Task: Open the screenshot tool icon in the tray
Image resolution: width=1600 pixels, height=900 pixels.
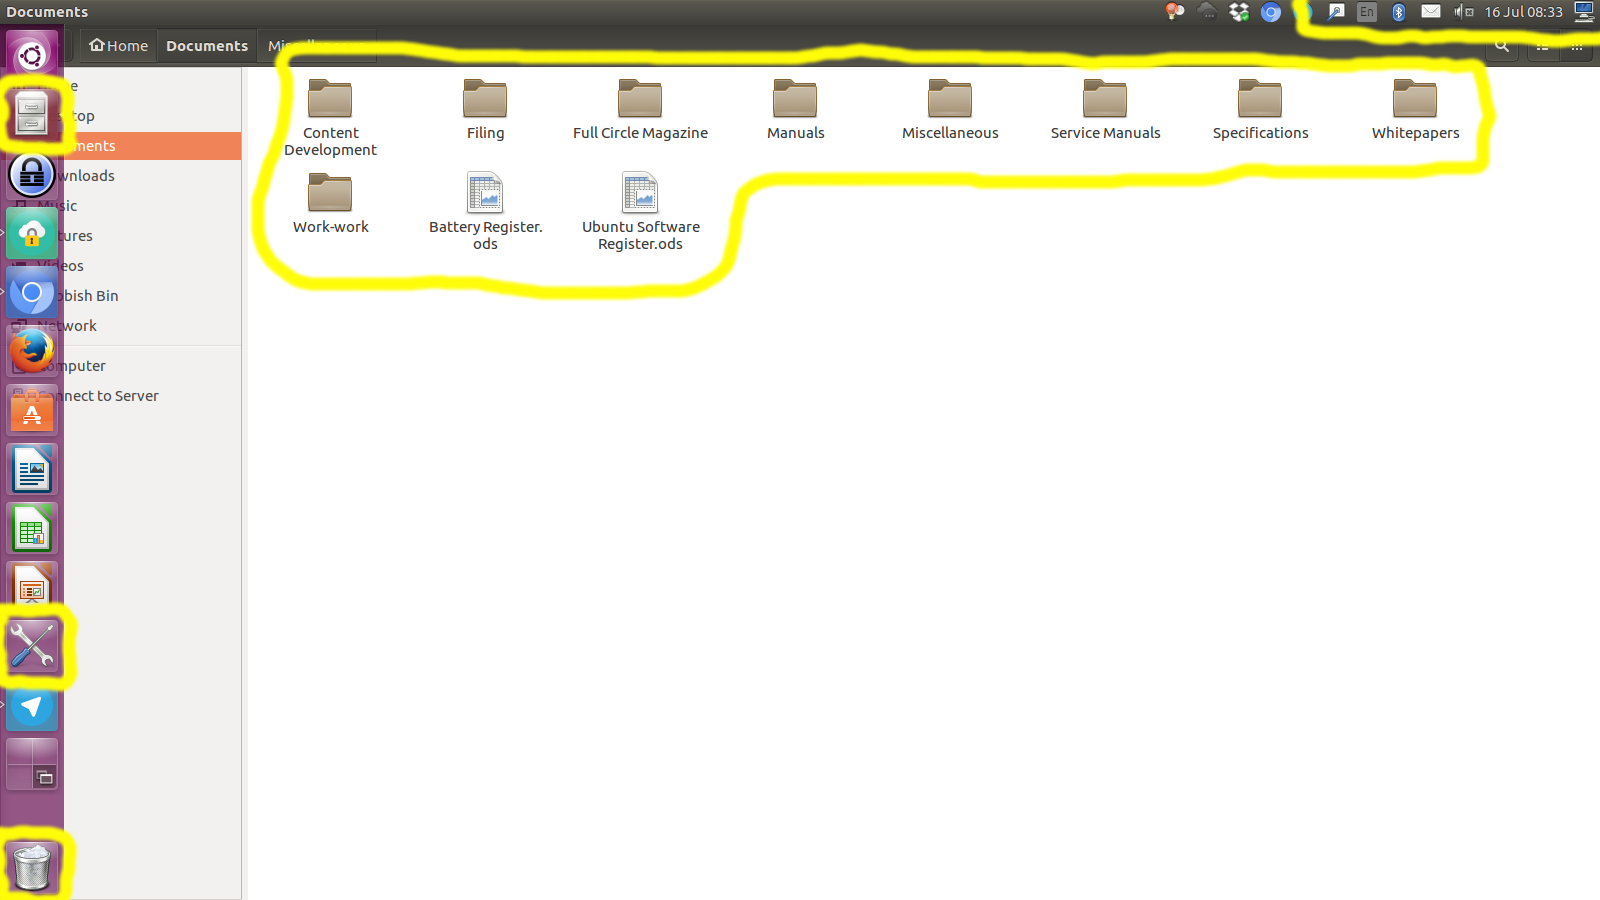Action: pyautogui.click(x=1336, y=12)
